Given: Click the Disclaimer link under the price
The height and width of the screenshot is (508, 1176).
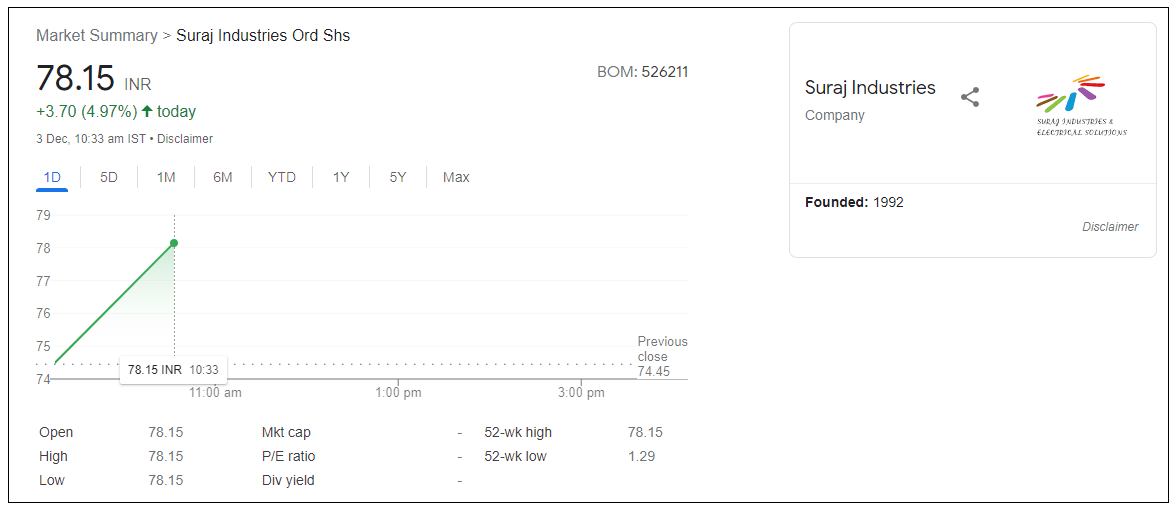Looking at the screenshot, I should pos(185,139).
